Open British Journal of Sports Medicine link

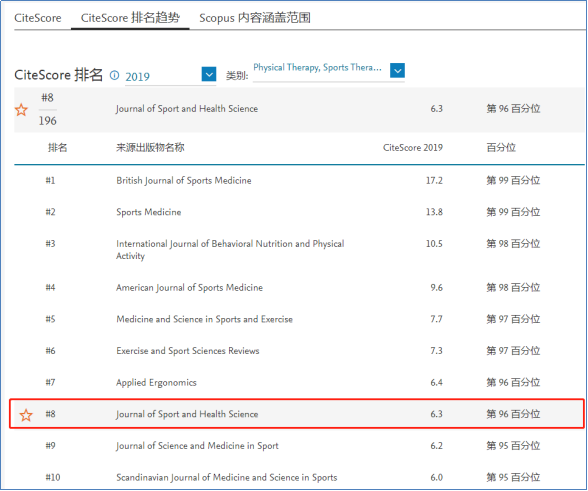click(x=184, y=180)
